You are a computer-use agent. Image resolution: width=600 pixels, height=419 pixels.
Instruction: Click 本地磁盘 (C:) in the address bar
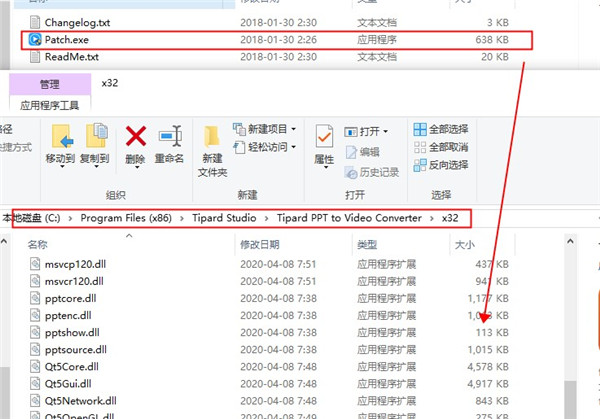(32, 218)
